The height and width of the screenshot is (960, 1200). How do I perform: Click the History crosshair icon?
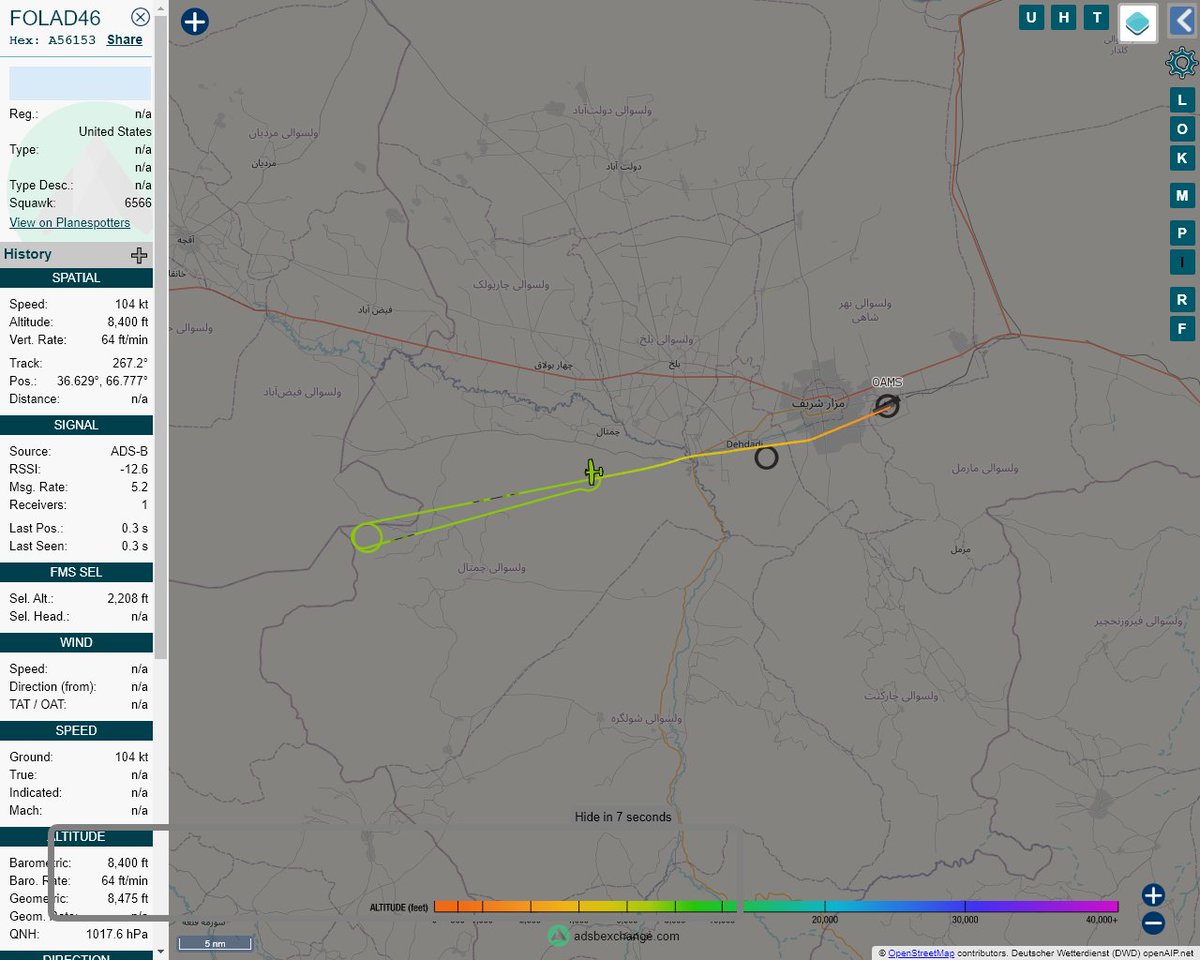pyautogui.click(x=138, y=254)
